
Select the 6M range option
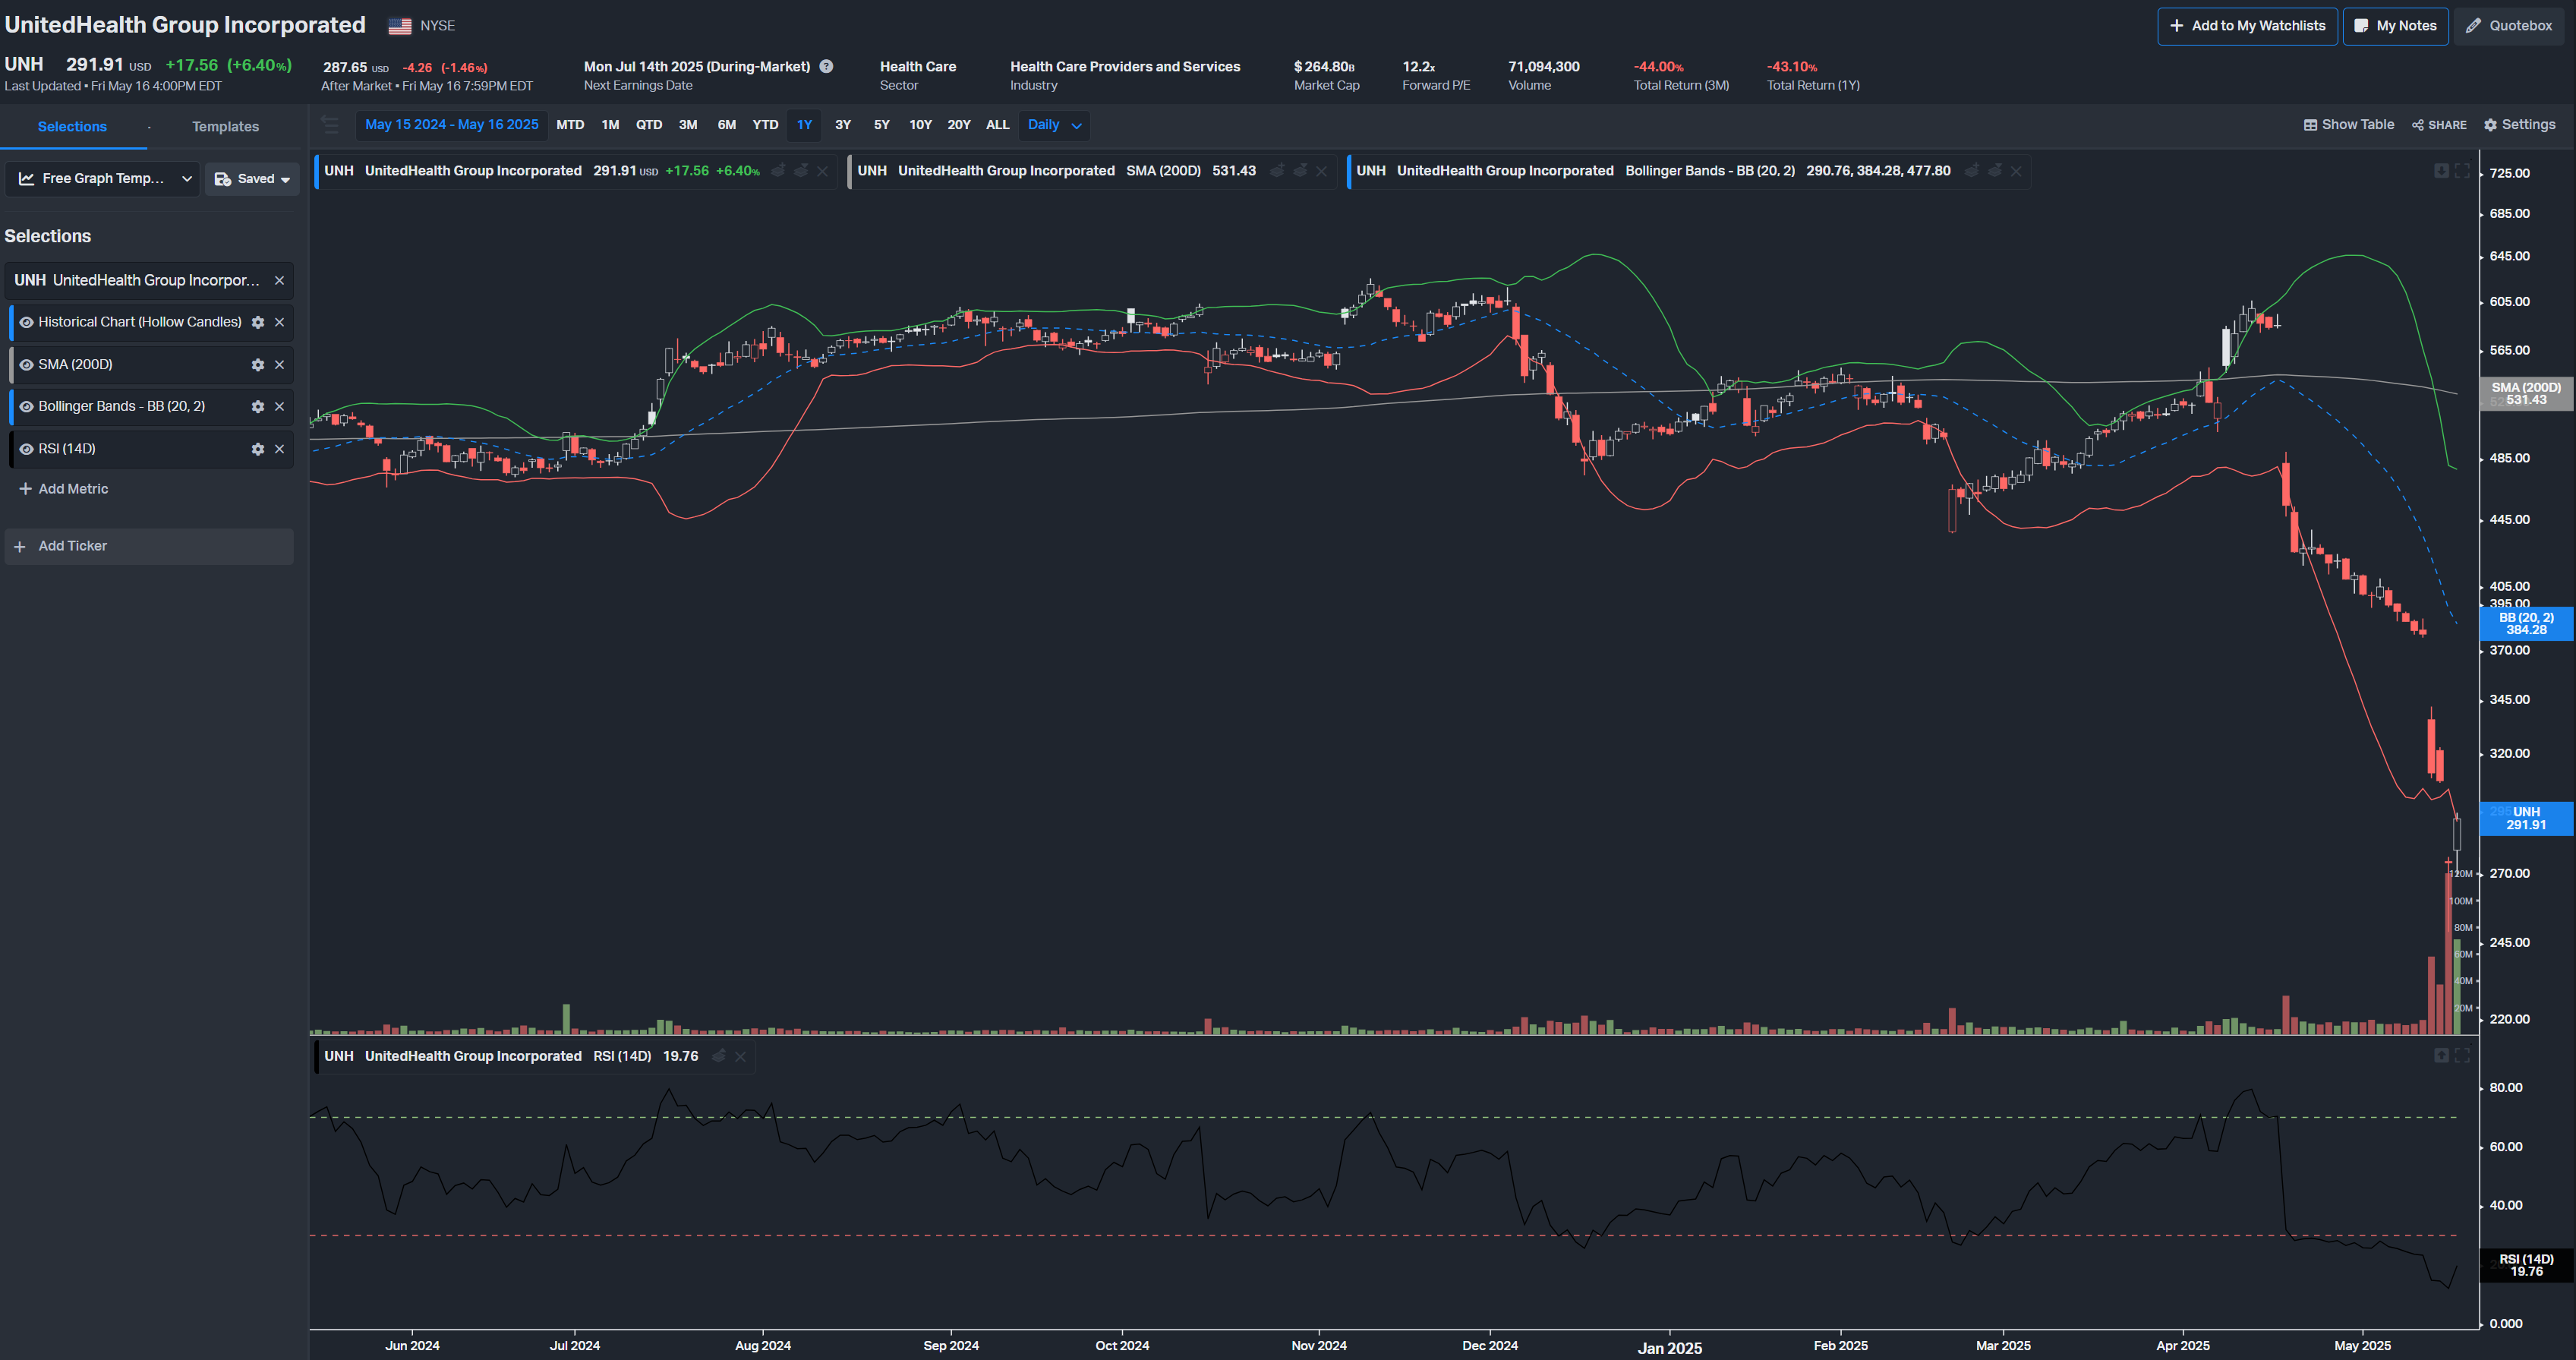click(727, 125)
